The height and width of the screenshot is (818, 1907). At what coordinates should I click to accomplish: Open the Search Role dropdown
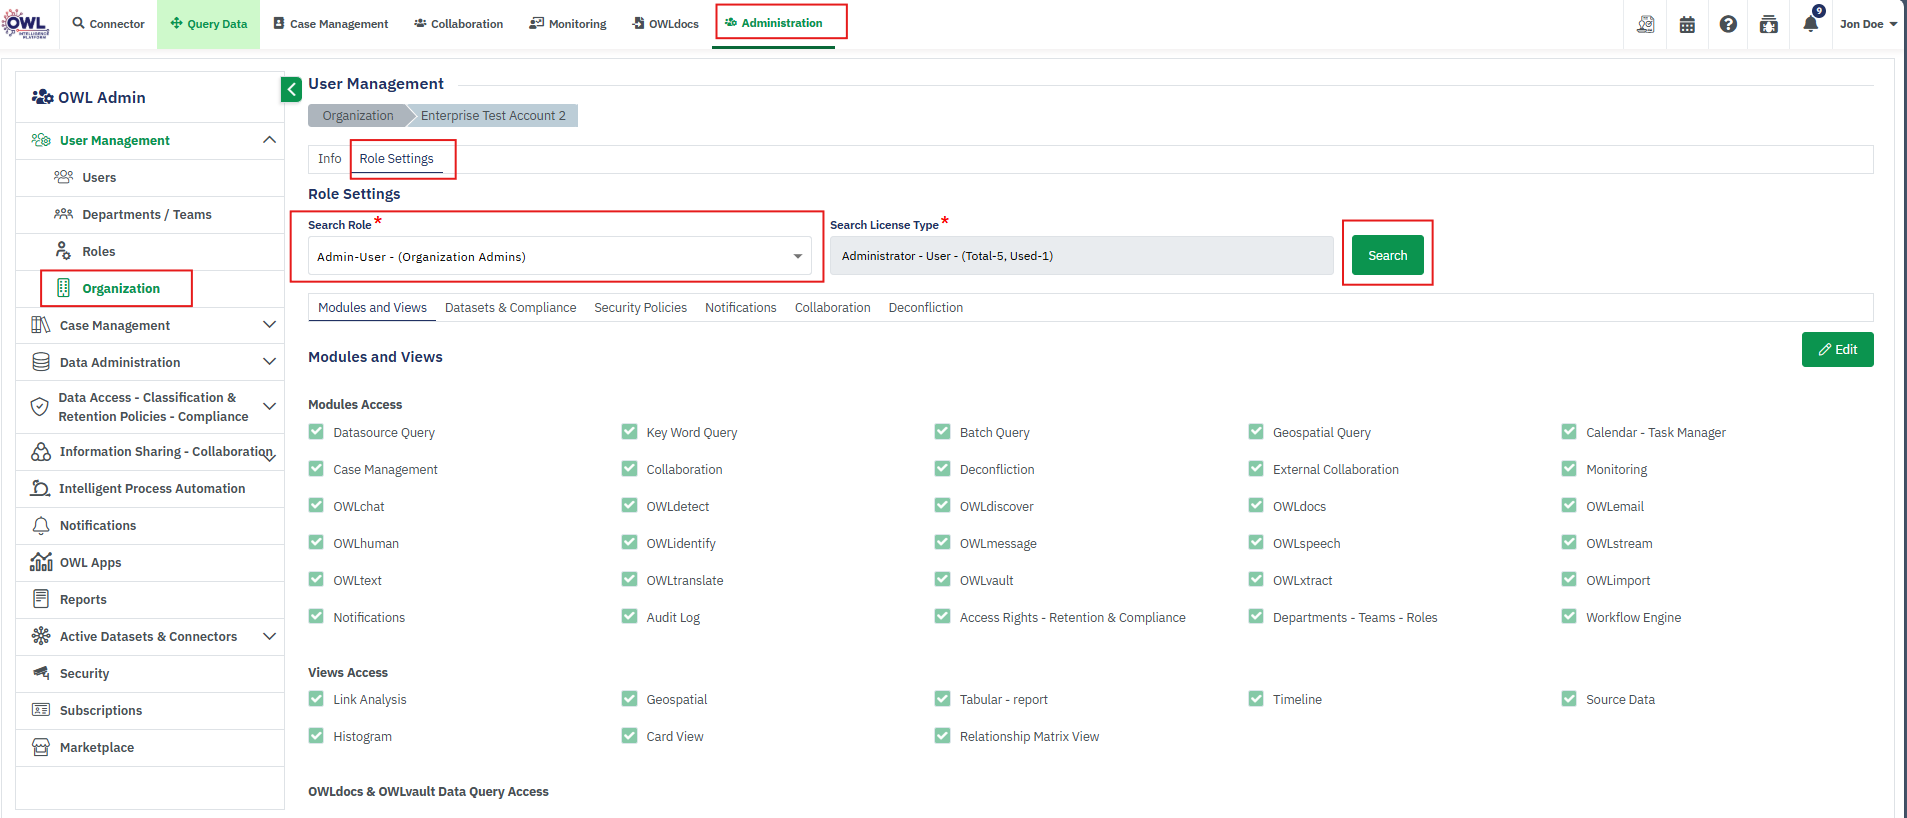click(558, 256)
